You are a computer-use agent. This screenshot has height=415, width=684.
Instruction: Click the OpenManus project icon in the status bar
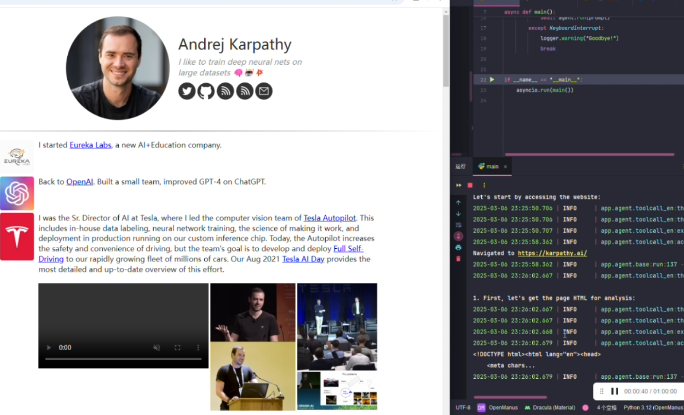tap(481, 408)
